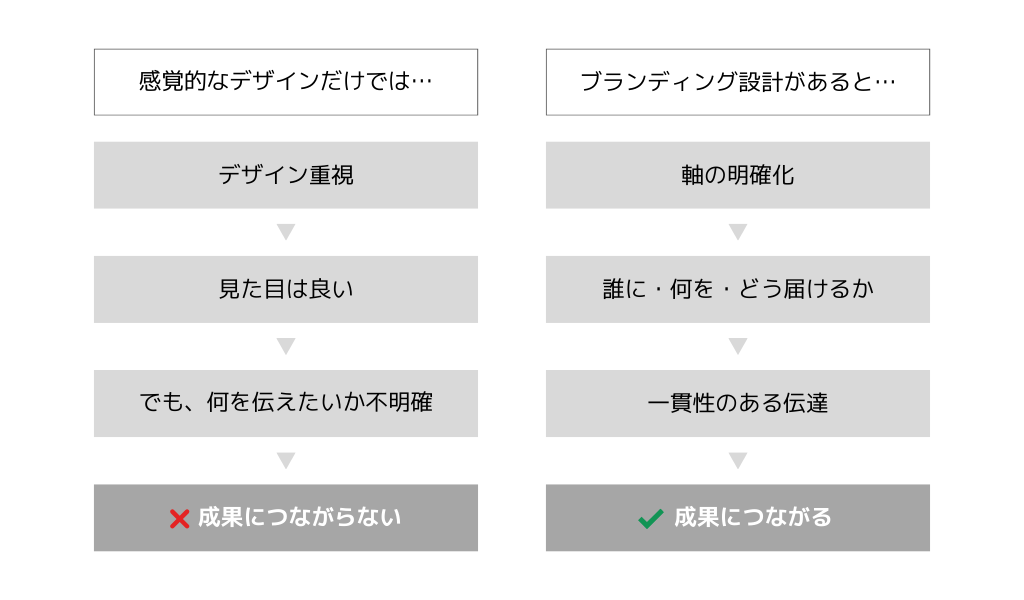Click the red X icon
Screen dimensions: 1024x600
pos(180,518)
